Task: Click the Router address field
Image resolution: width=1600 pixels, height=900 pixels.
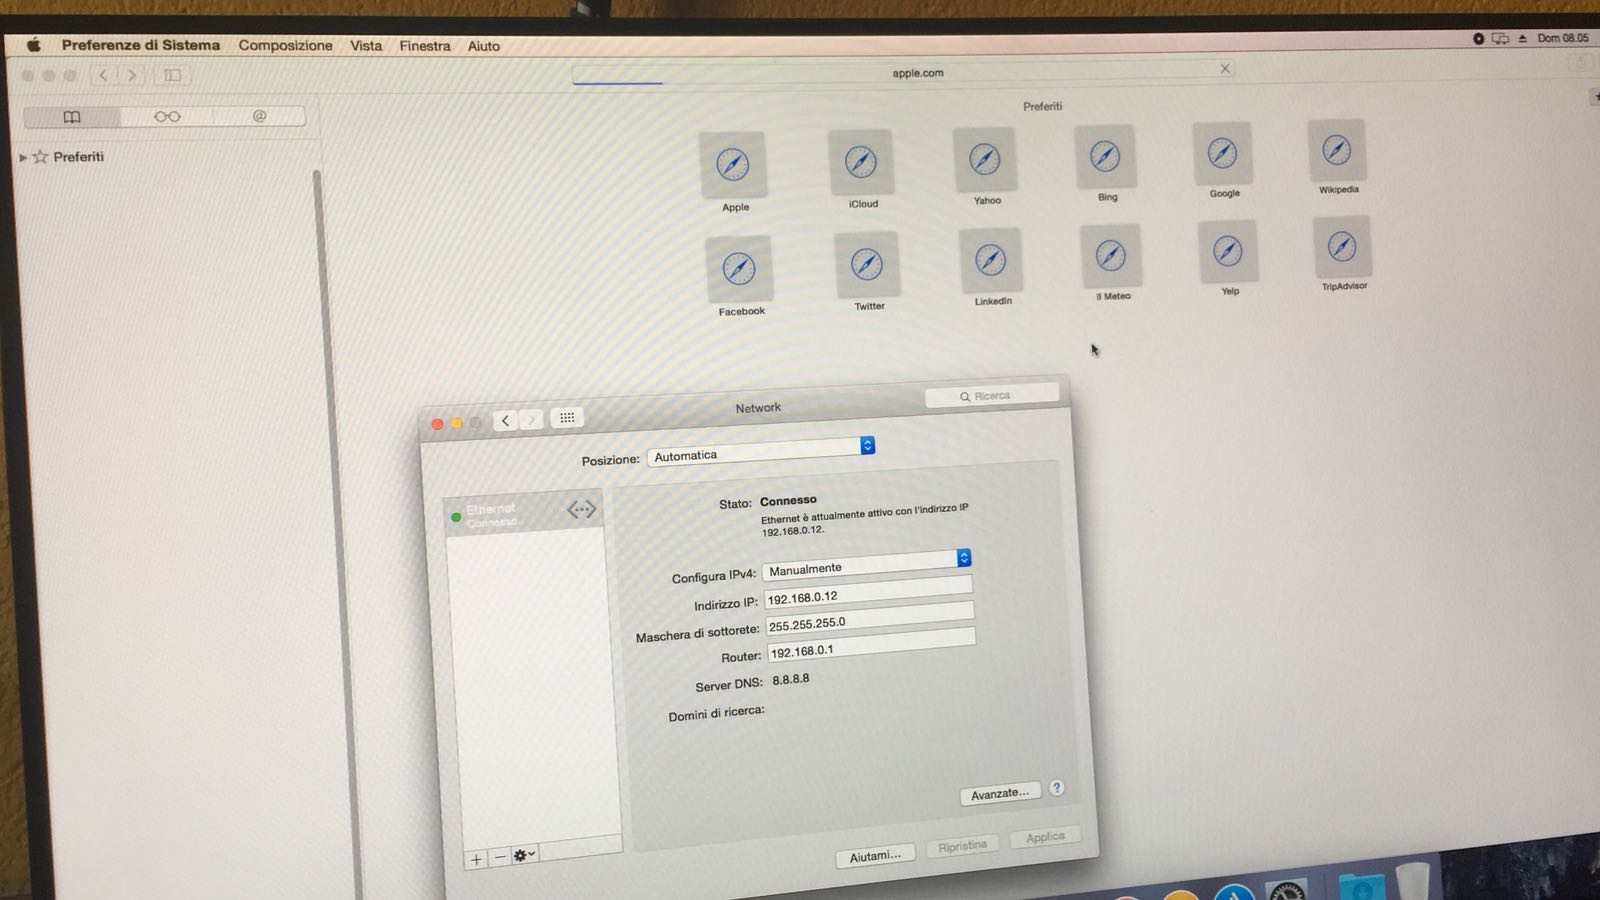Action: click(872, 645)
